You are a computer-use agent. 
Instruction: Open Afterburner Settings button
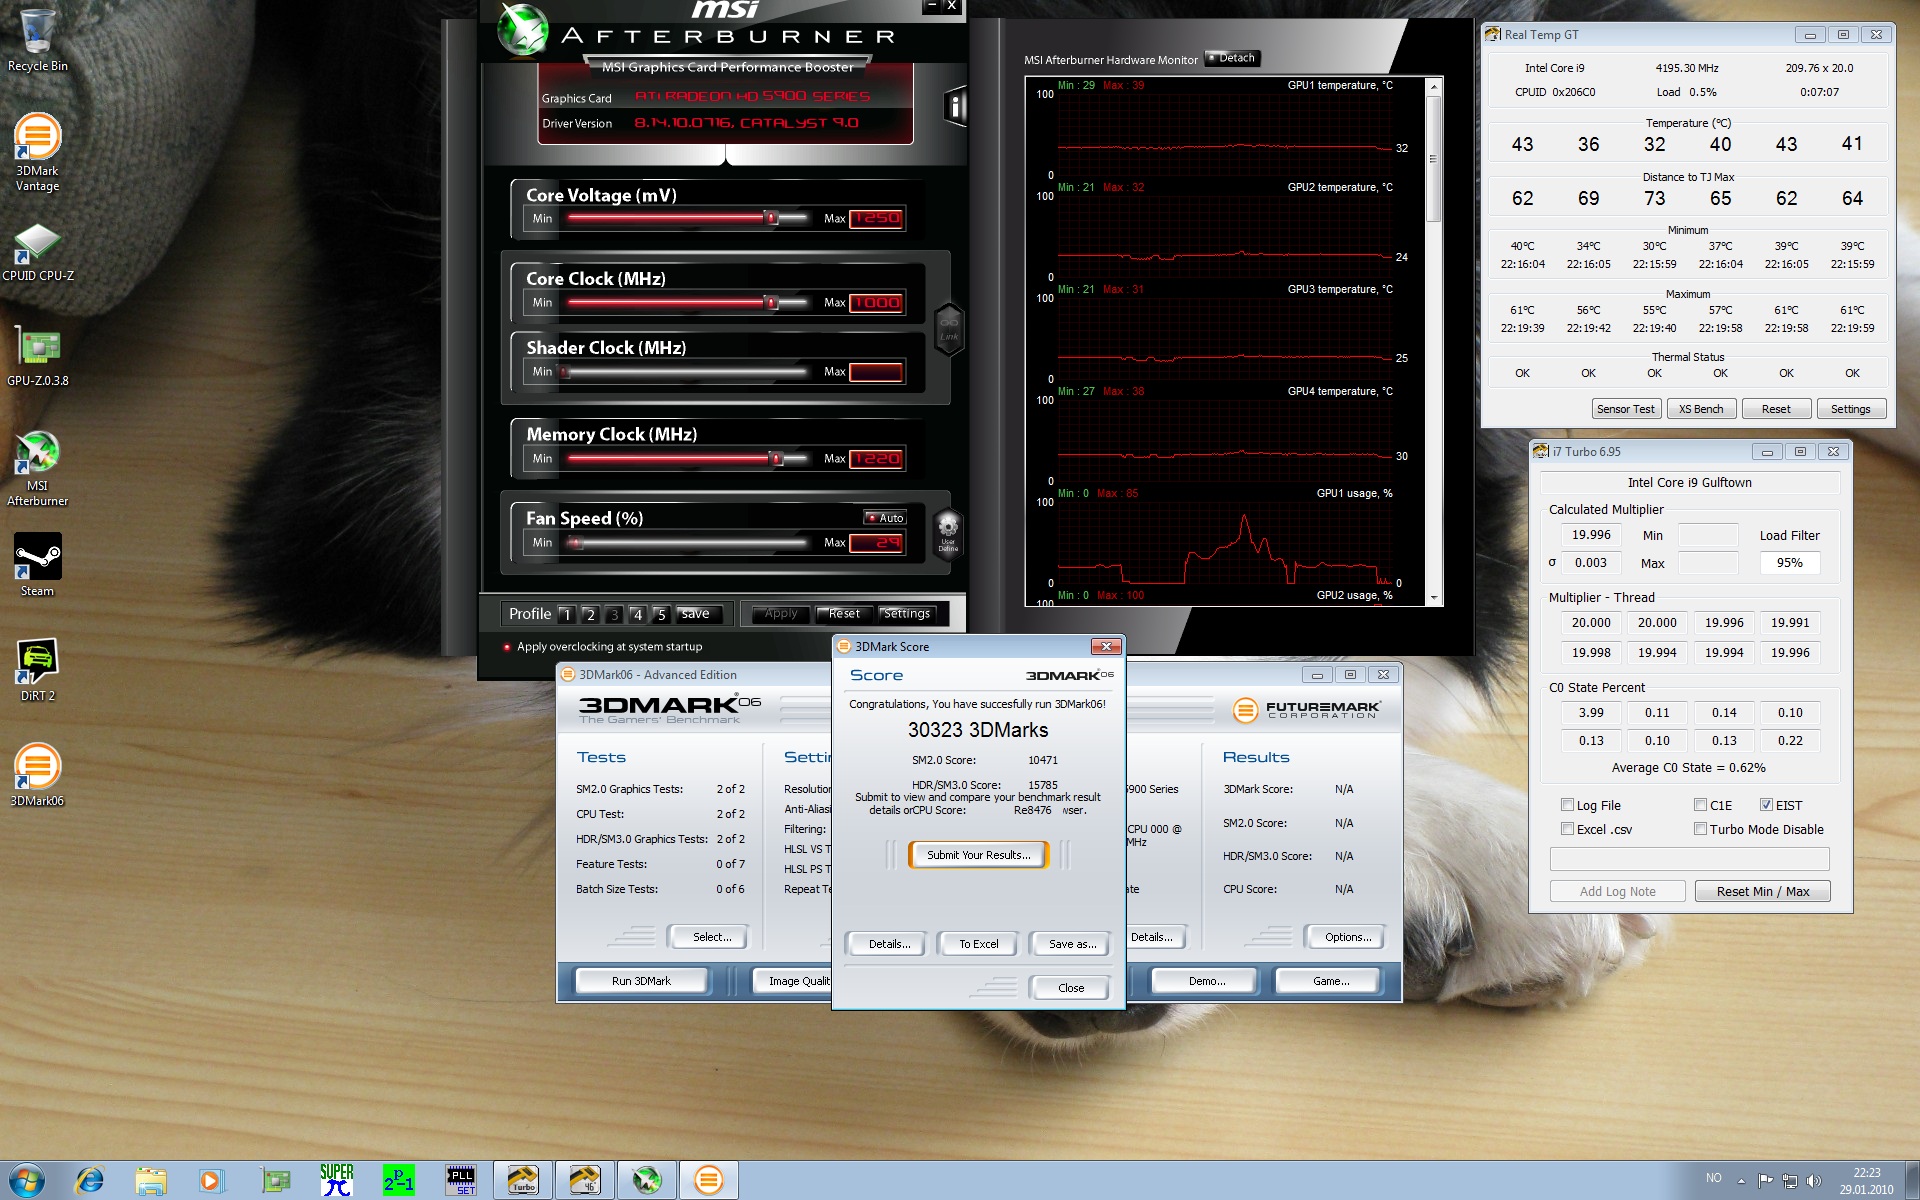pos(907,614)
